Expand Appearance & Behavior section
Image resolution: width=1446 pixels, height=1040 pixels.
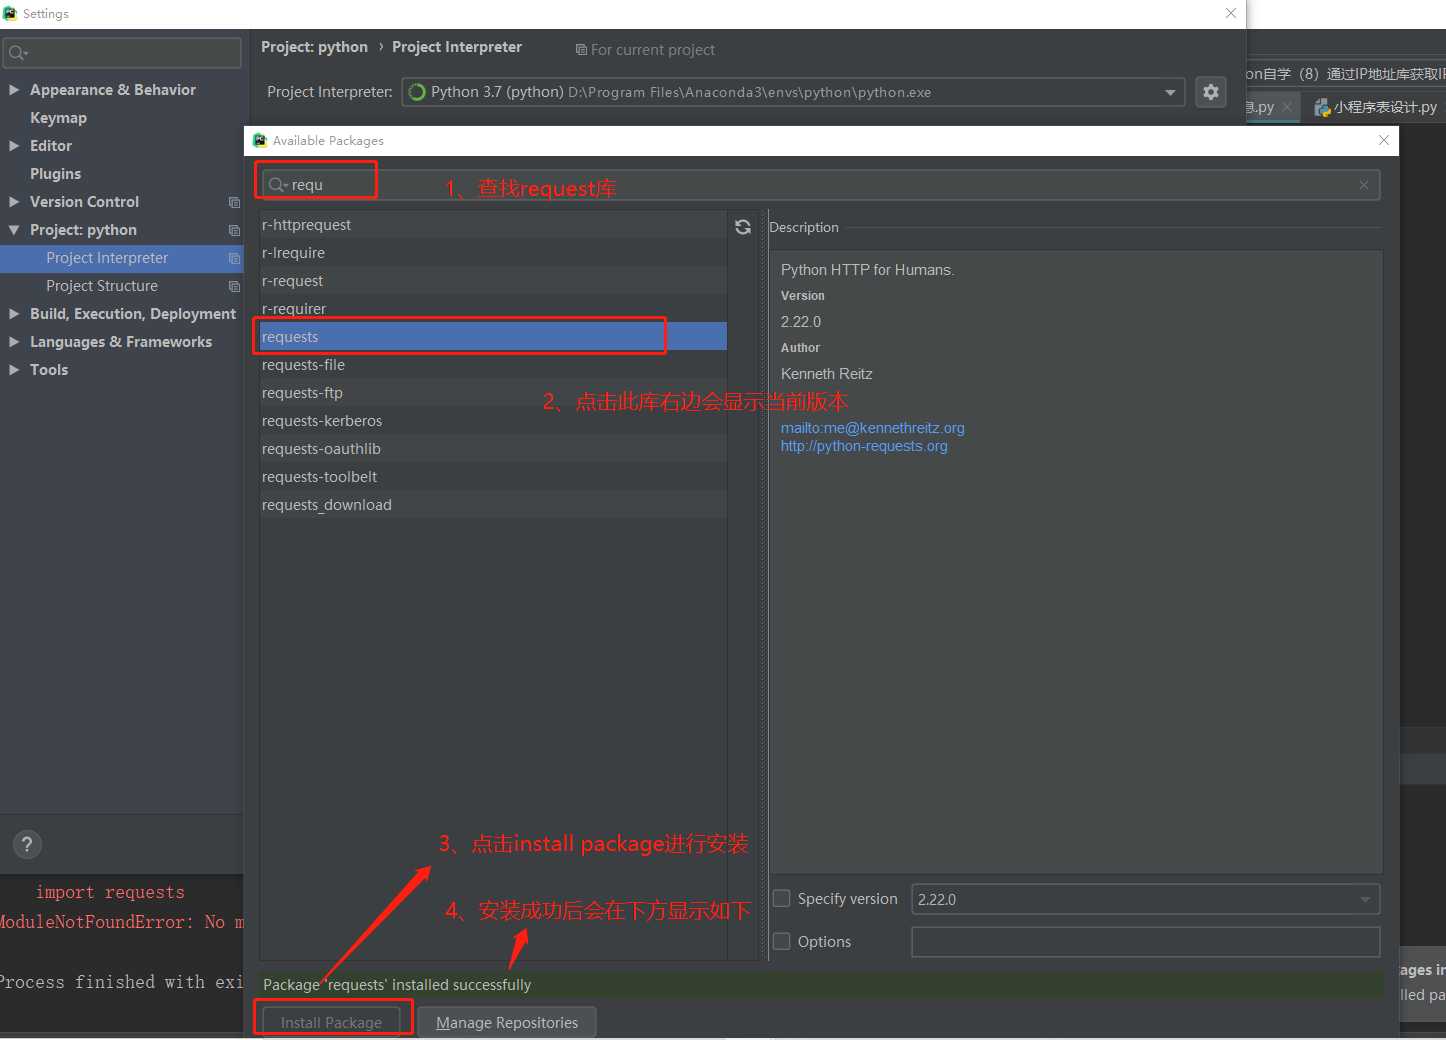(x=14, y=90)
